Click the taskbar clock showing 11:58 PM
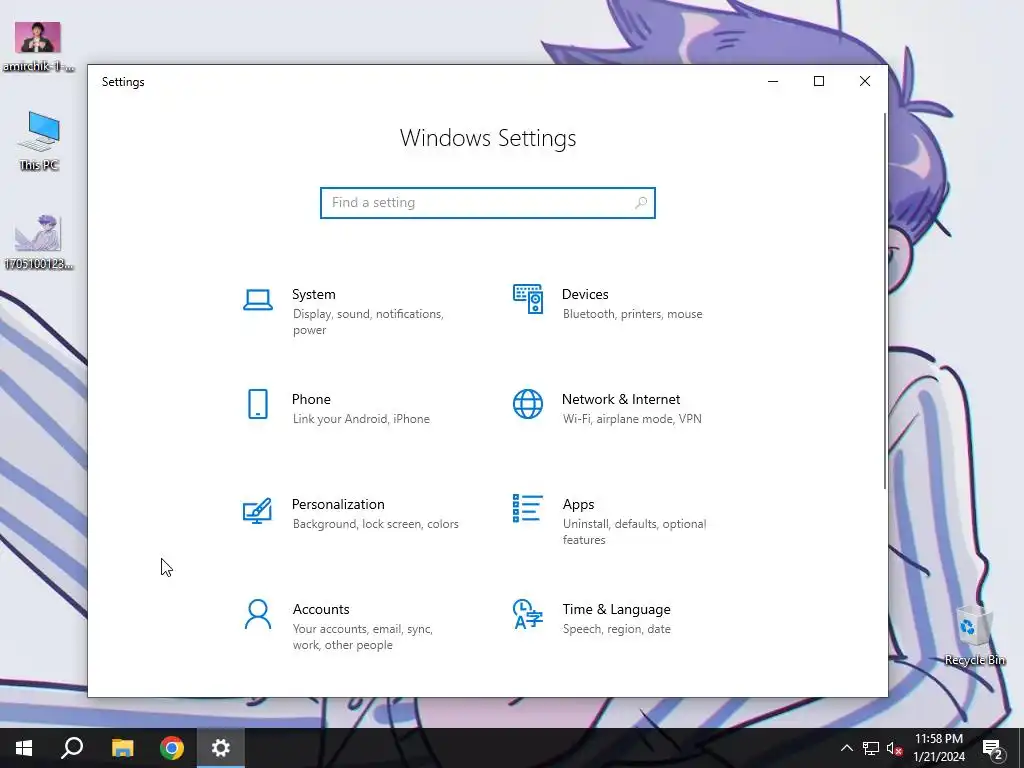1024x768 pixels. tap(939, 748)
